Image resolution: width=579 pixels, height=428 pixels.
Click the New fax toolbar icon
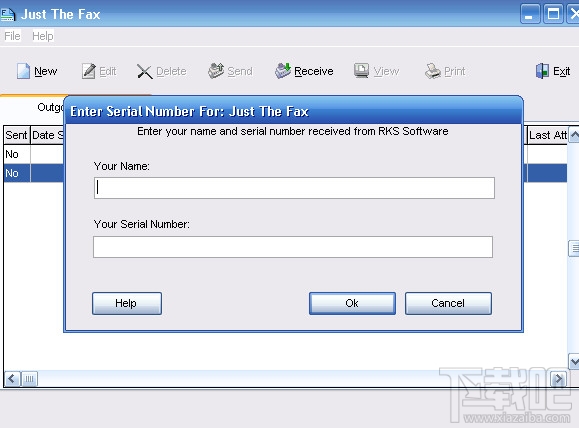tap(23, 71)
